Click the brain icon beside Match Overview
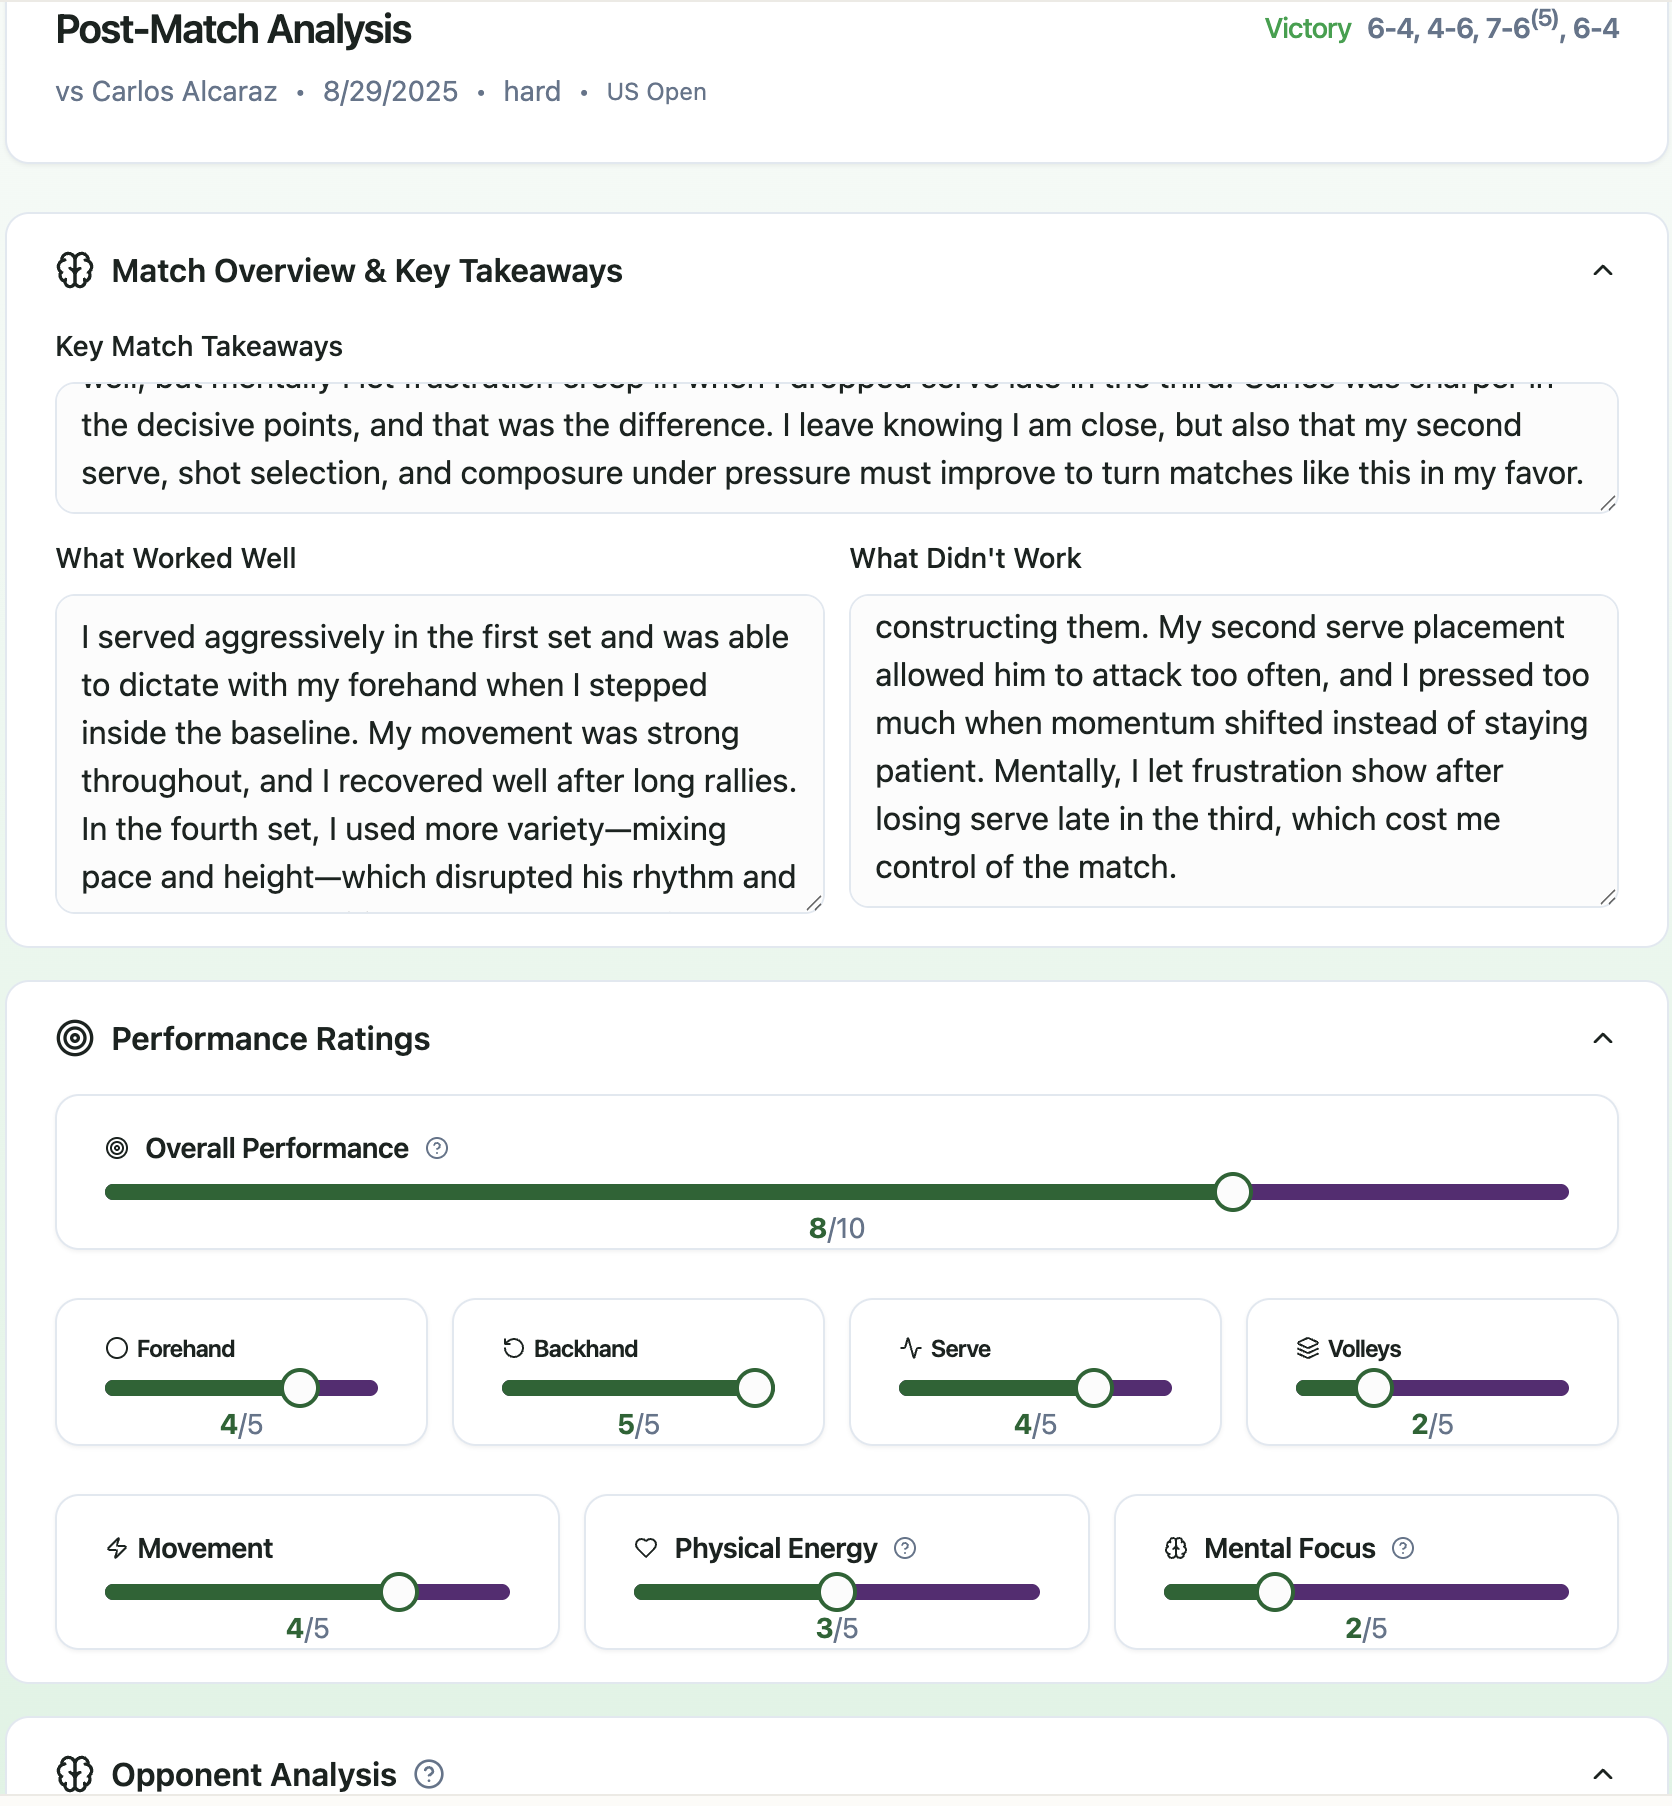The height and width of the screenshot is (1806, 1672). [x=75, y=270]
